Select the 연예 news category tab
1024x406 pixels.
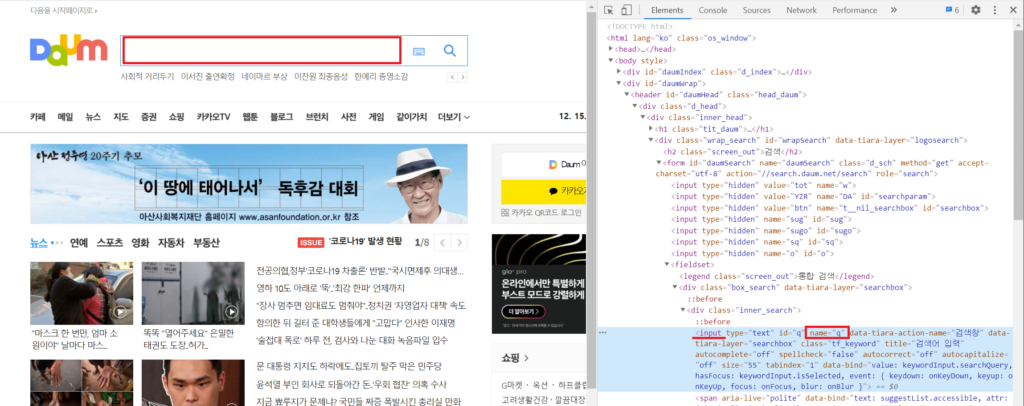click(x=79, y=243)
